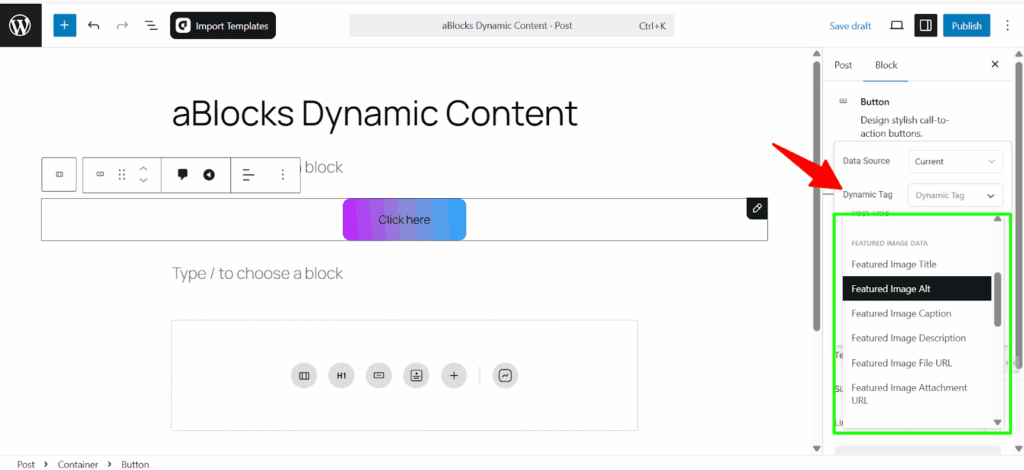
Task: Select Container in the breadcrumb bar
Action: (x=78, y=464)
